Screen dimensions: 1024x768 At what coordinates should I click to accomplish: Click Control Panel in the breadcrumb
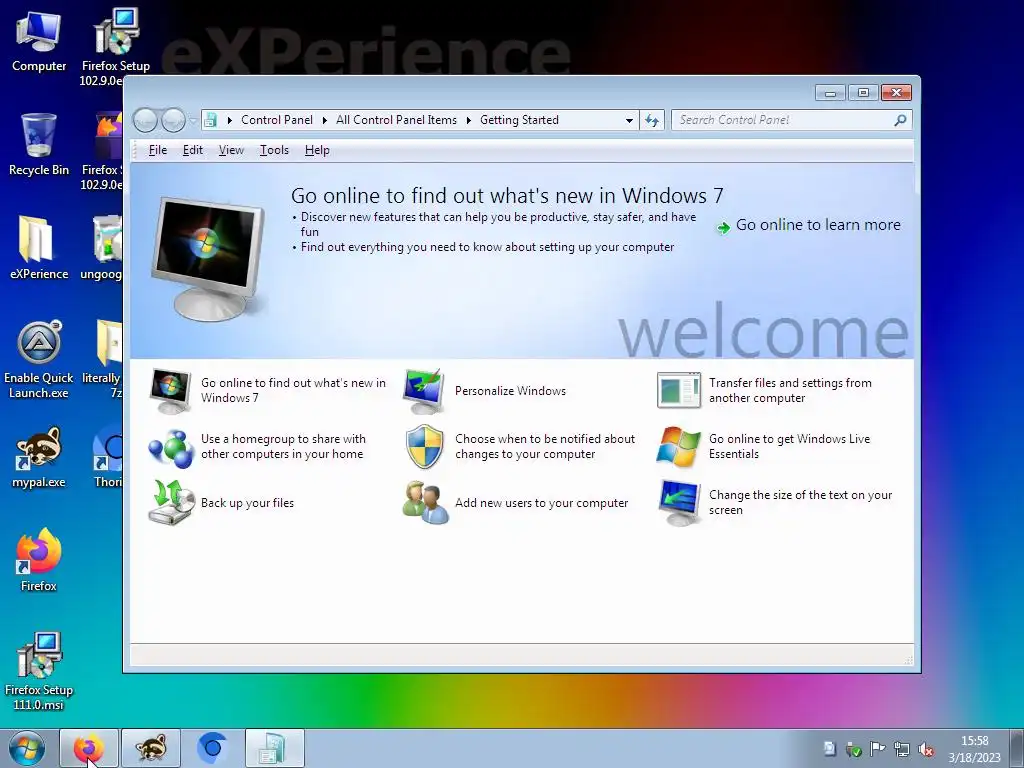(x=277, y=120)
